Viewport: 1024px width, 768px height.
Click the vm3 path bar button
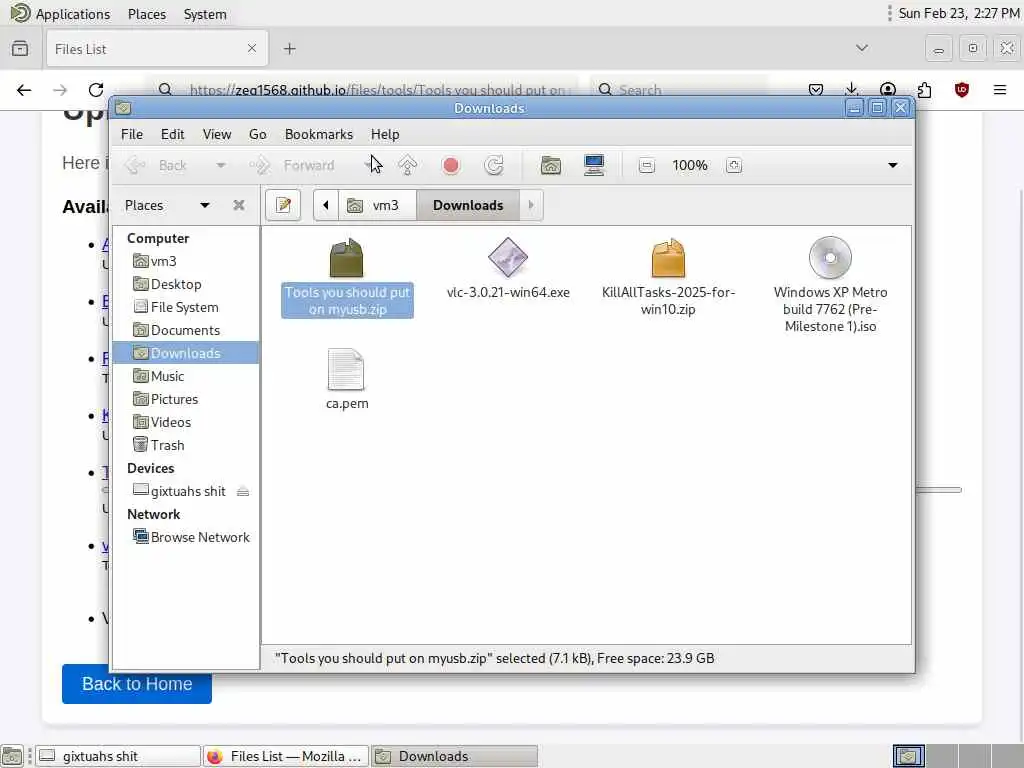coord(377,205)
